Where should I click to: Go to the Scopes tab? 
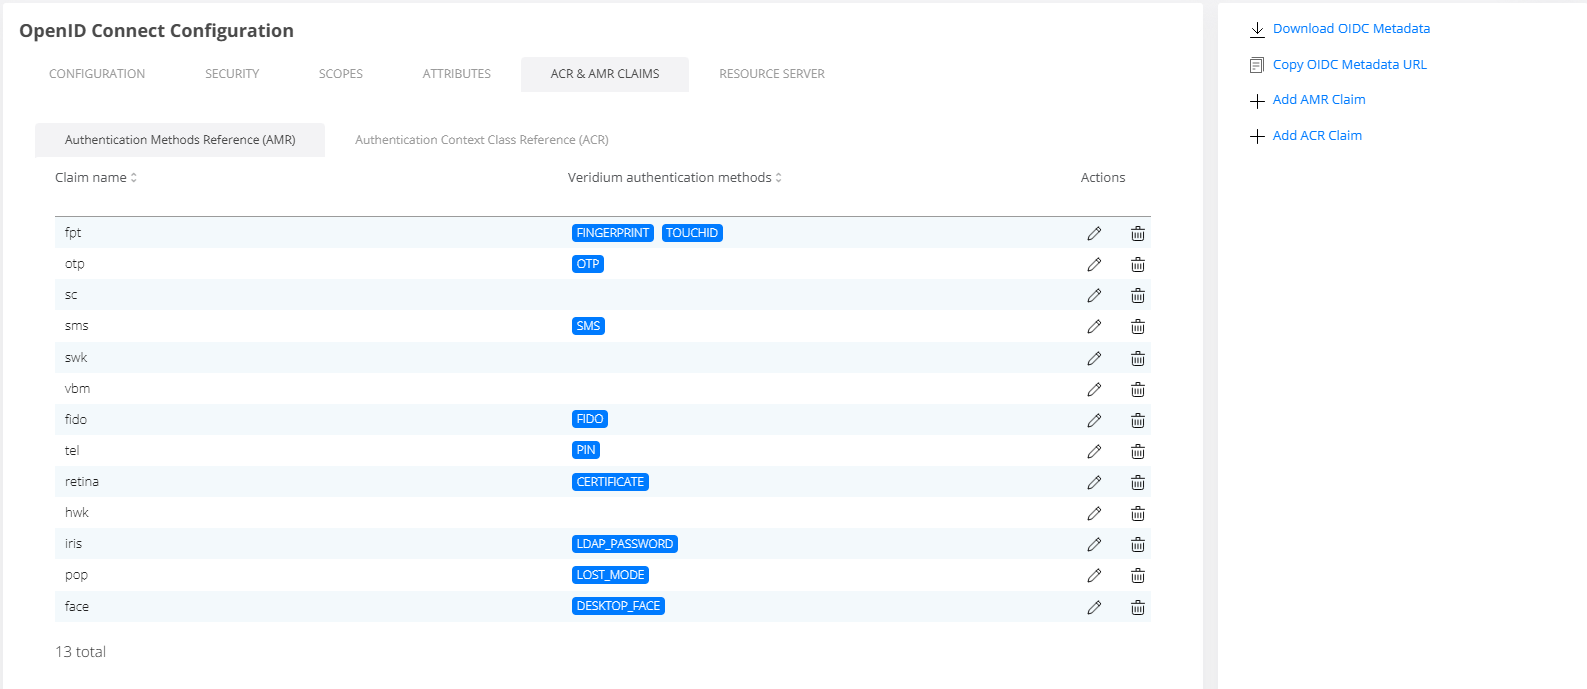[x=340, y=74]
